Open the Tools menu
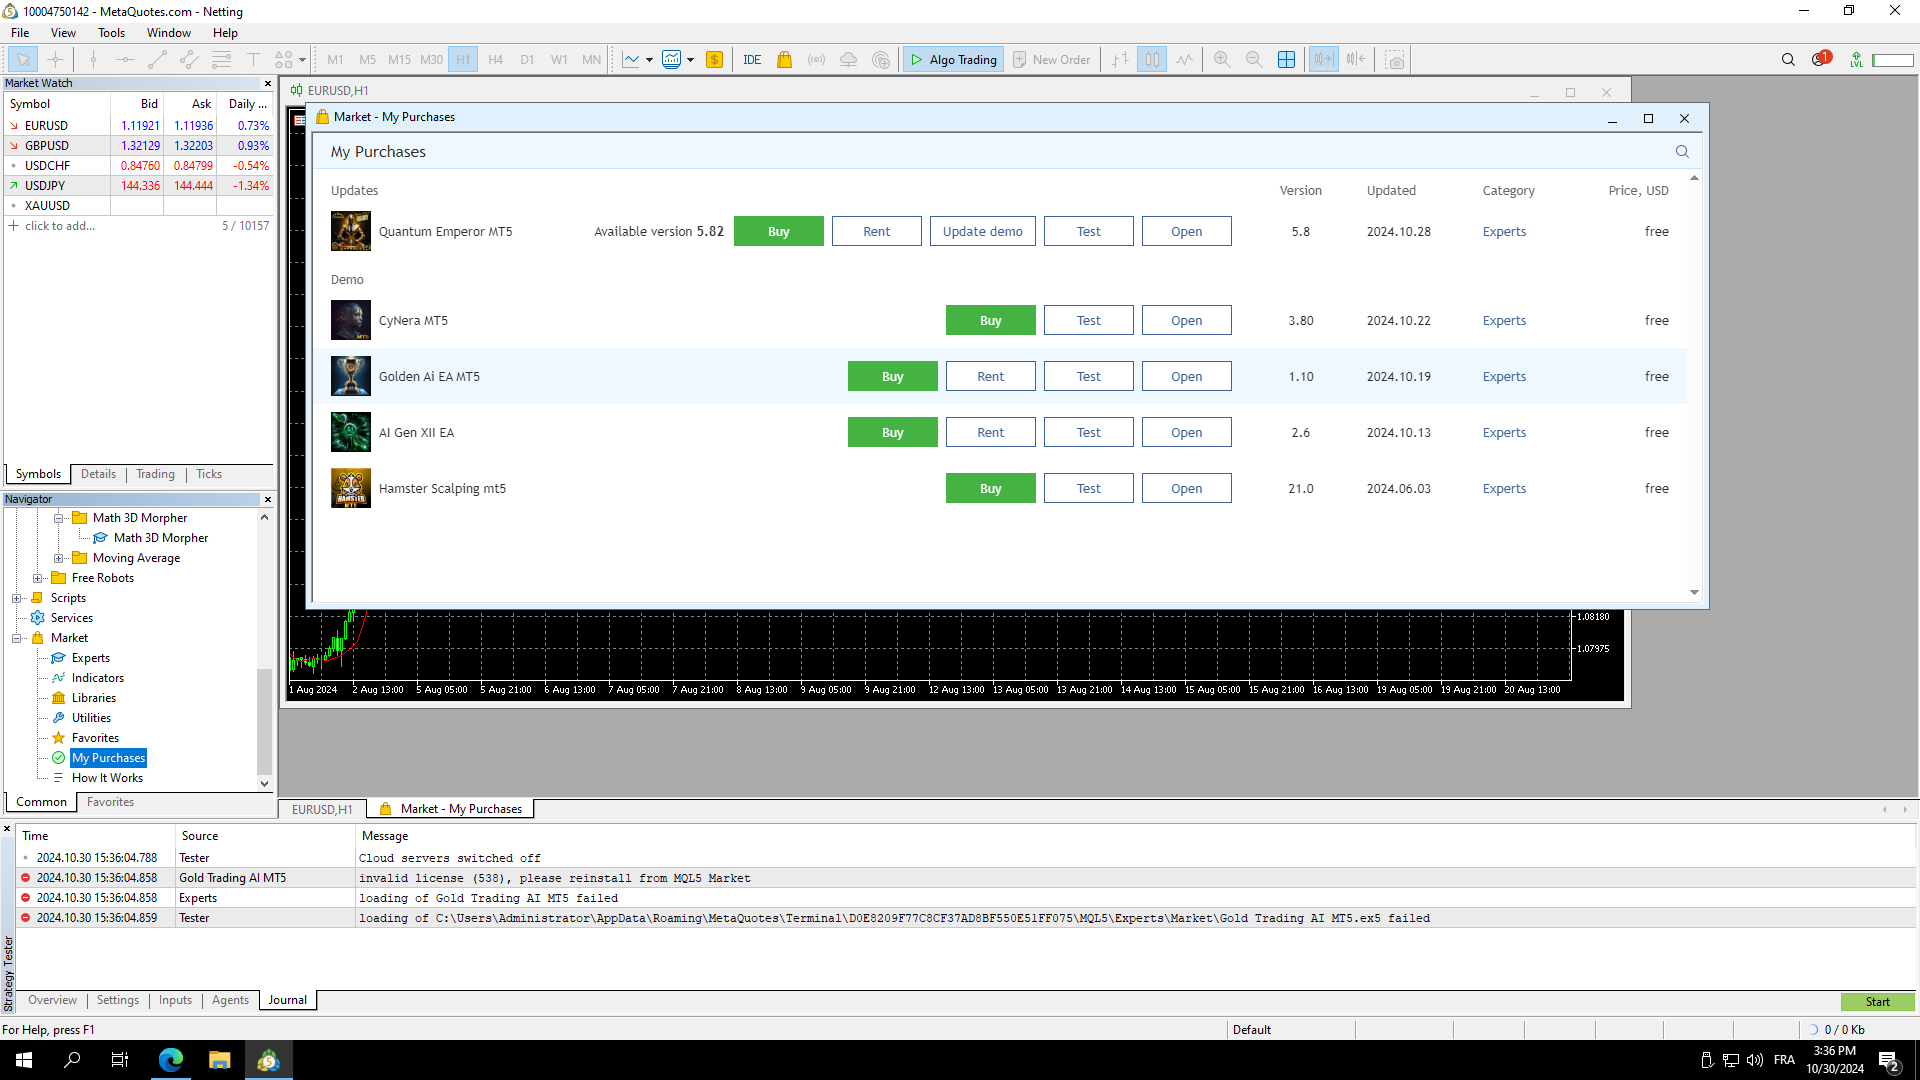The image size is (1920, 1080). (x=111, y=33)
